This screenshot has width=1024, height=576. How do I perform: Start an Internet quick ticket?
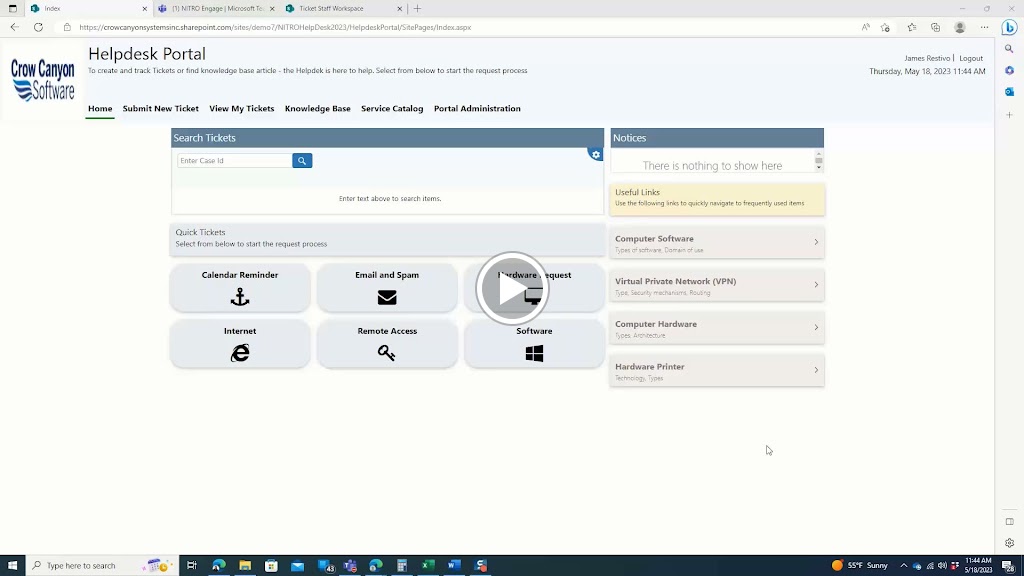coord(240,344)
